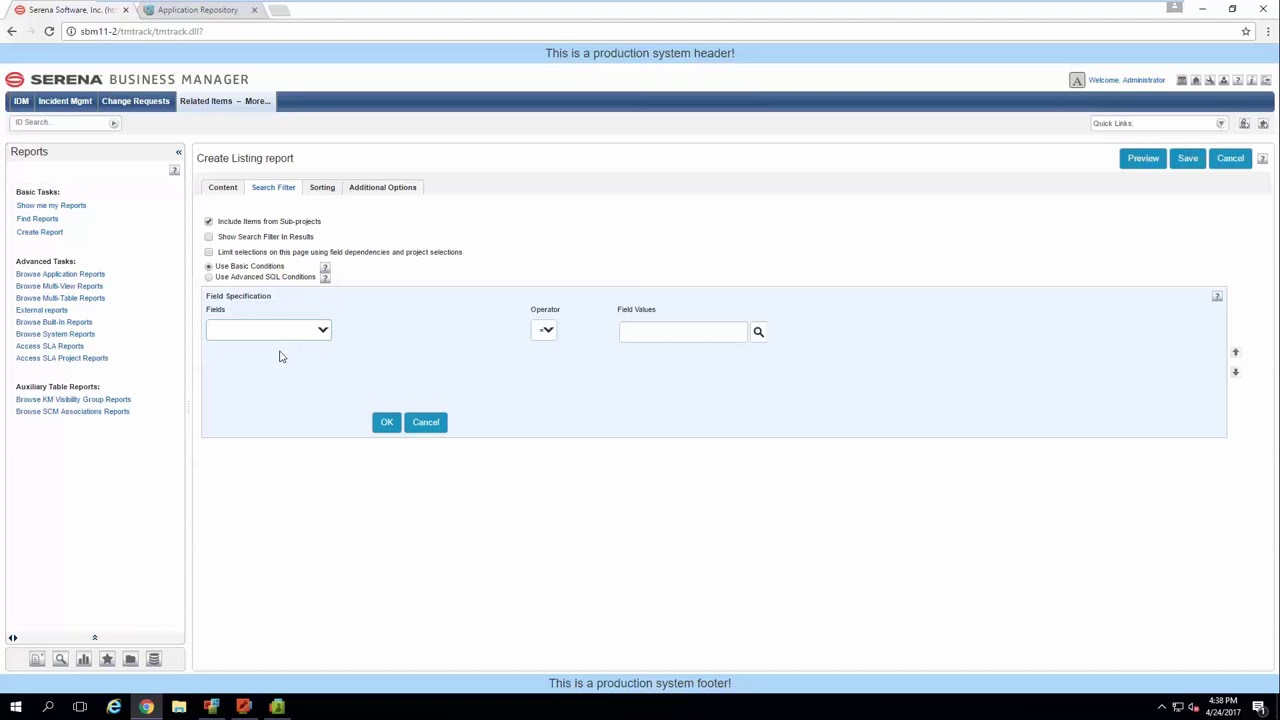The image size is (1280, 720).
Task: Click the database stack icon in sidebar toolbar
Action: tap(154, 659)
